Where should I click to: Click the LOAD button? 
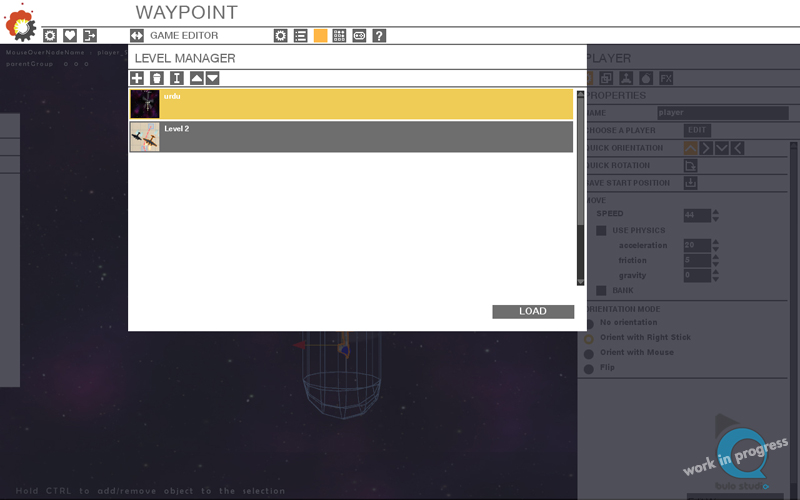533,311
